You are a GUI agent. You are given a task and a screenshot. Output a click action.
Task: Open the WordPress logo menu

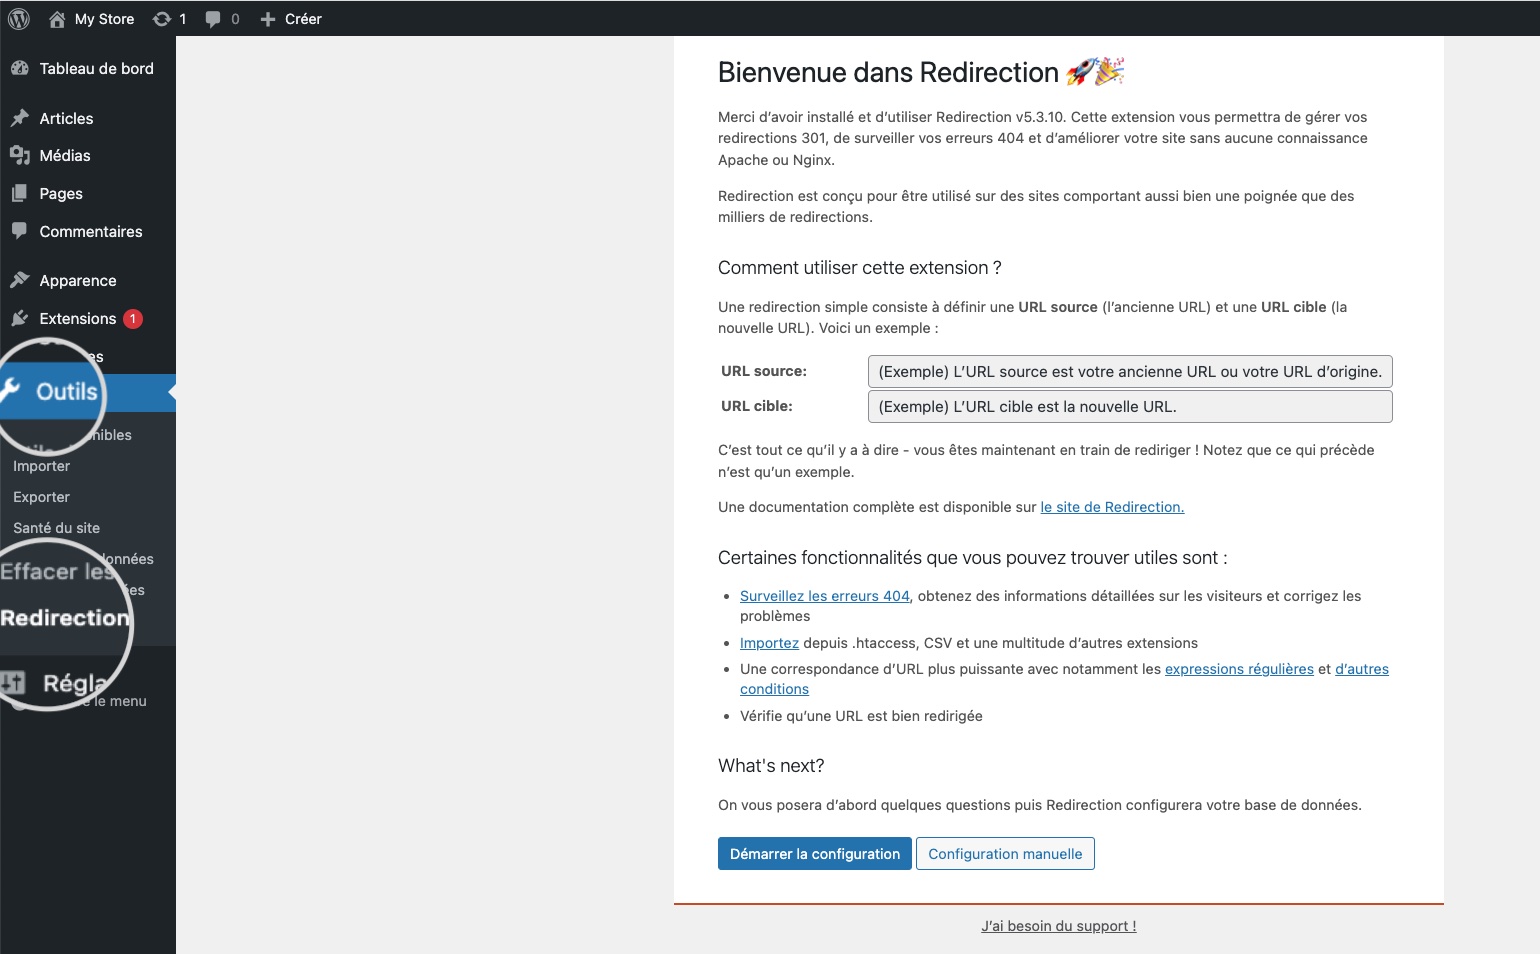point(18,18)
